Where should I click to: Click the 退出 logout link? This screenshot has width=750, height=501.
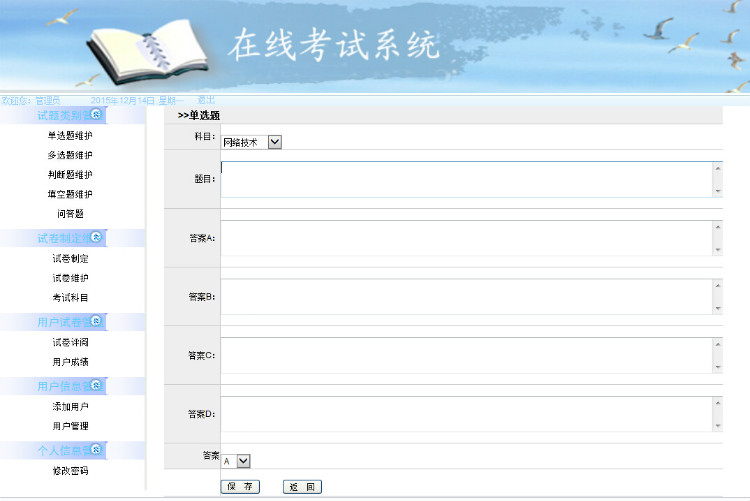point(206,100)
